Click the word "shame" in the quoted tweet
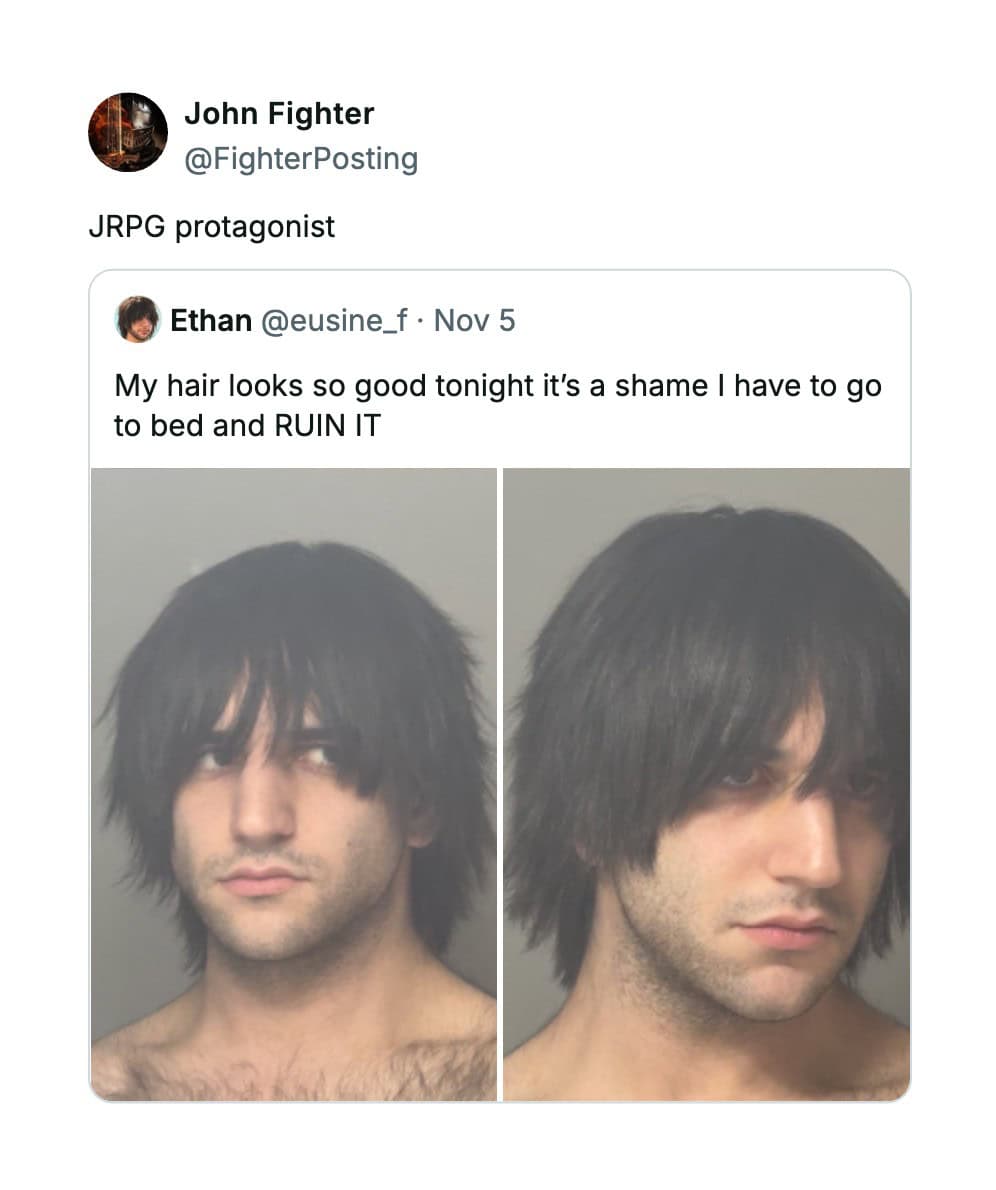This screenshot has width=996, height=1190. point(661,386)
